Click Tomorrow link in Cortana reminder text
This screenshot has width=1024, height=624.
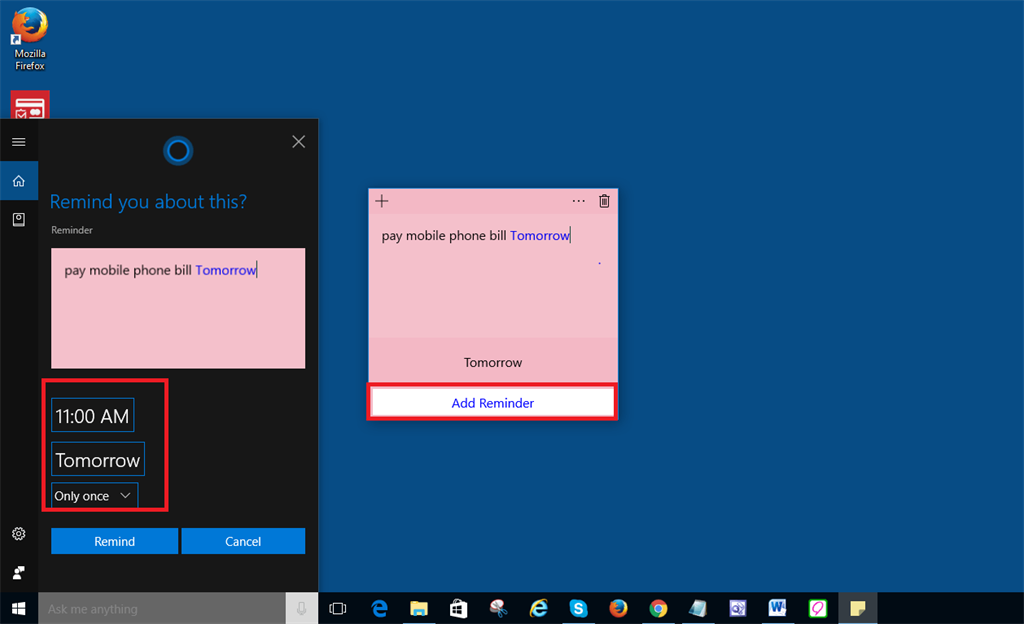(225, 270)
